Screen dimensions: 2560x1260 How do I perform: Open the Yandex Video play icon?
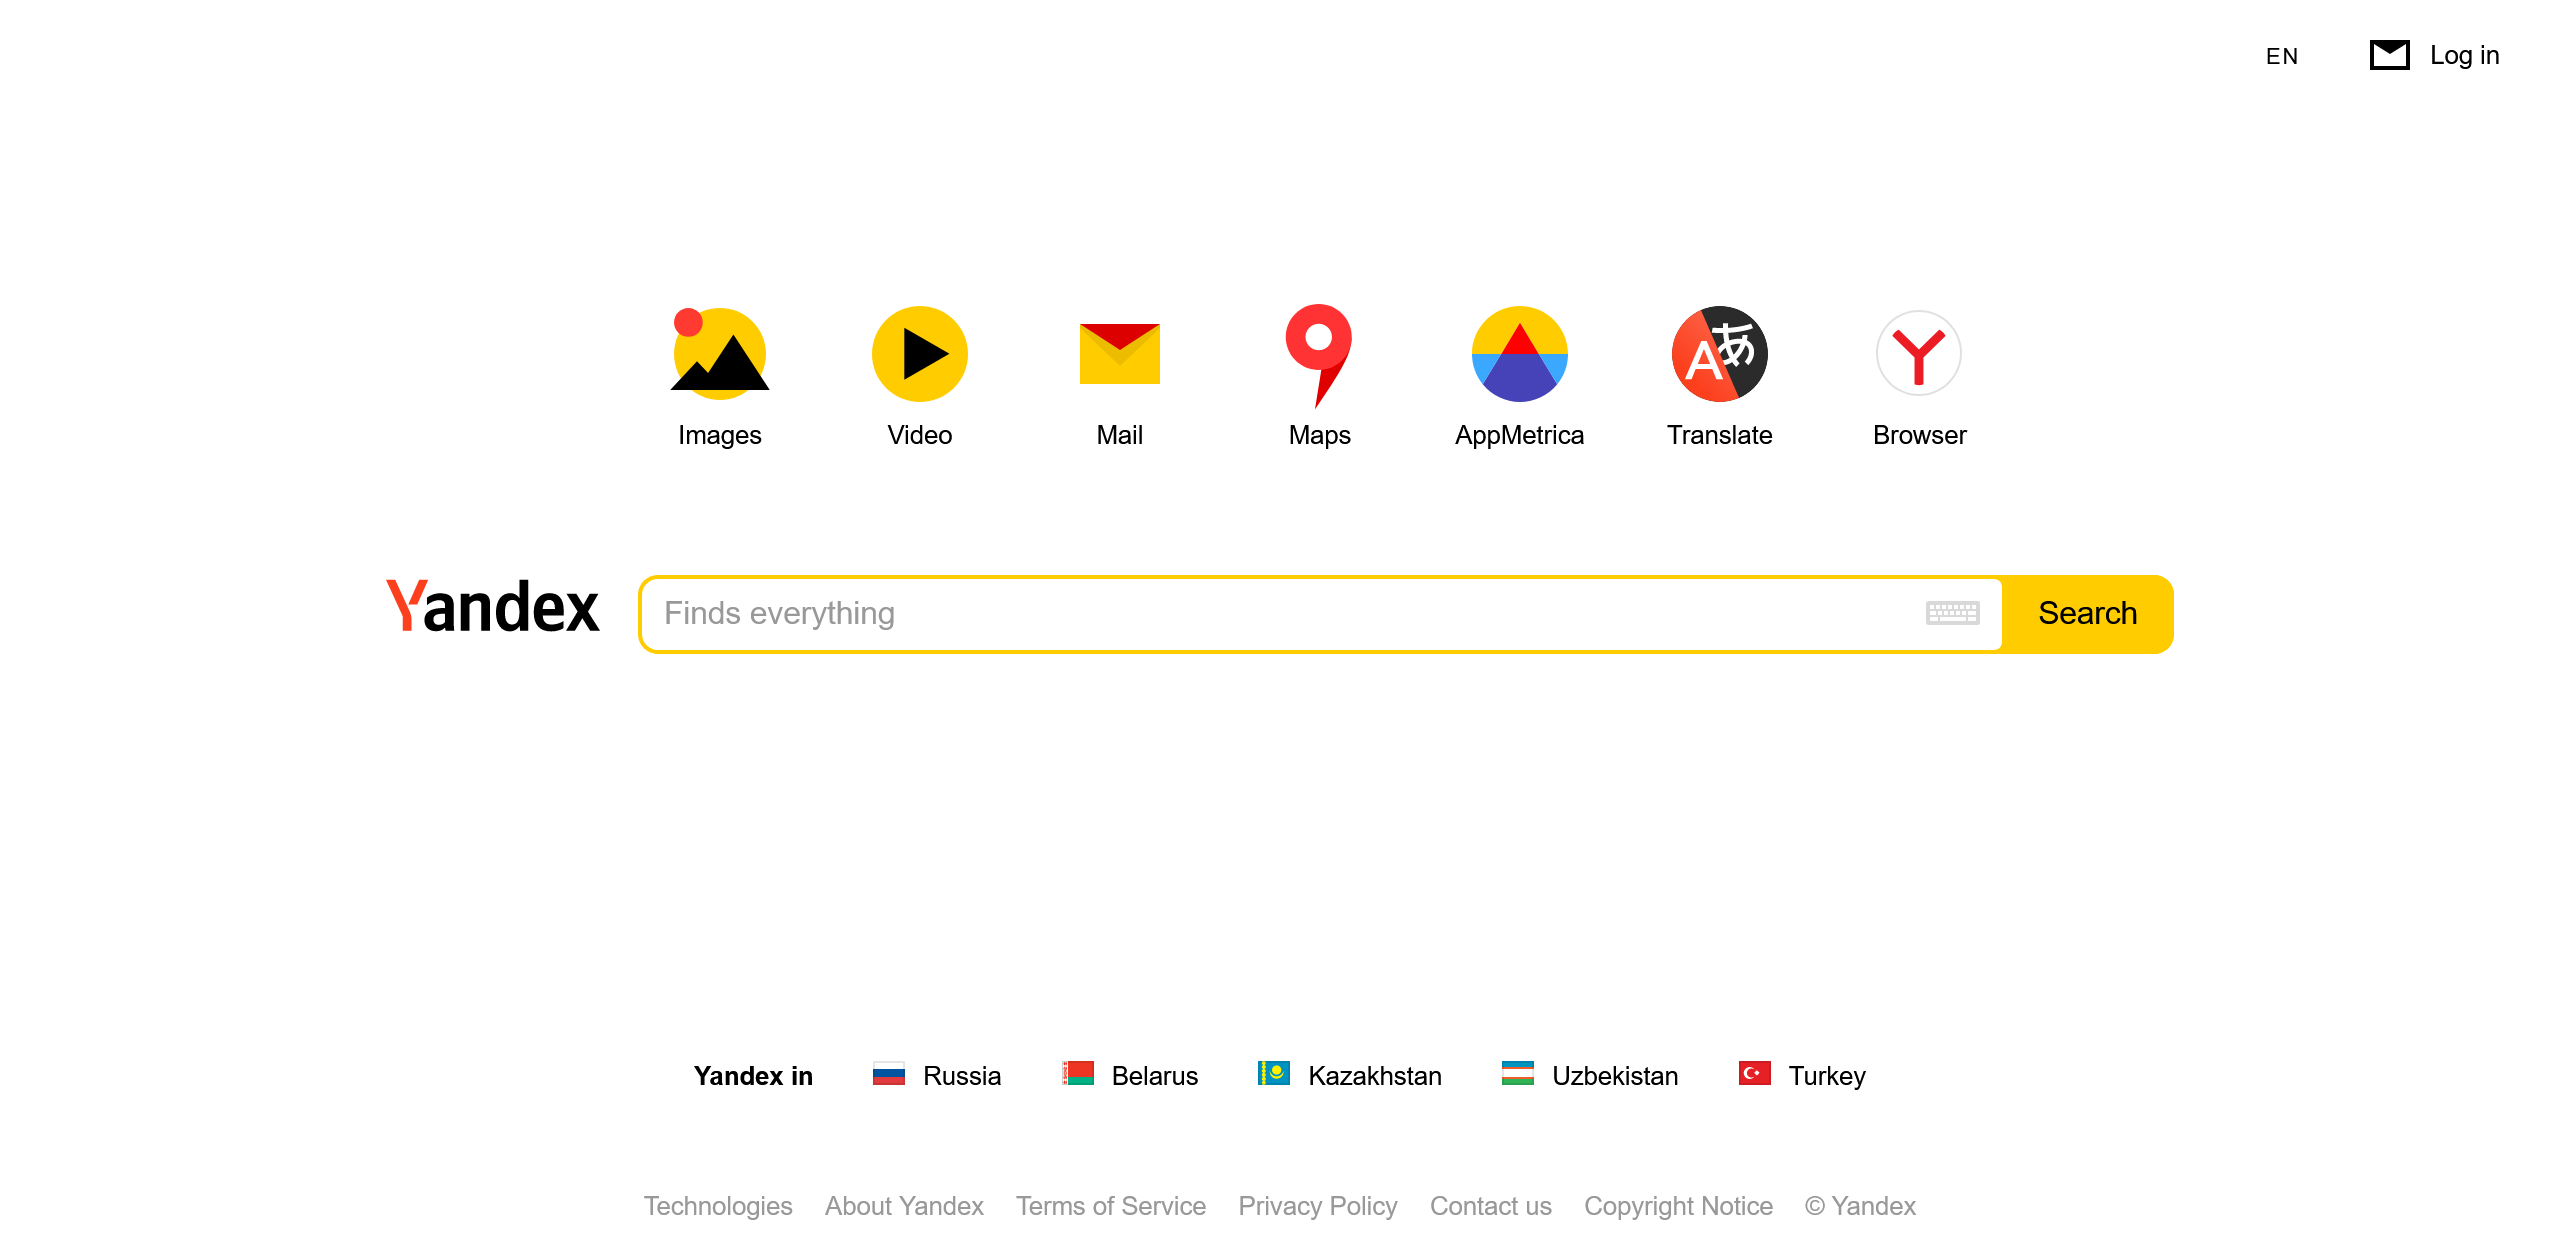pos(919,354)
